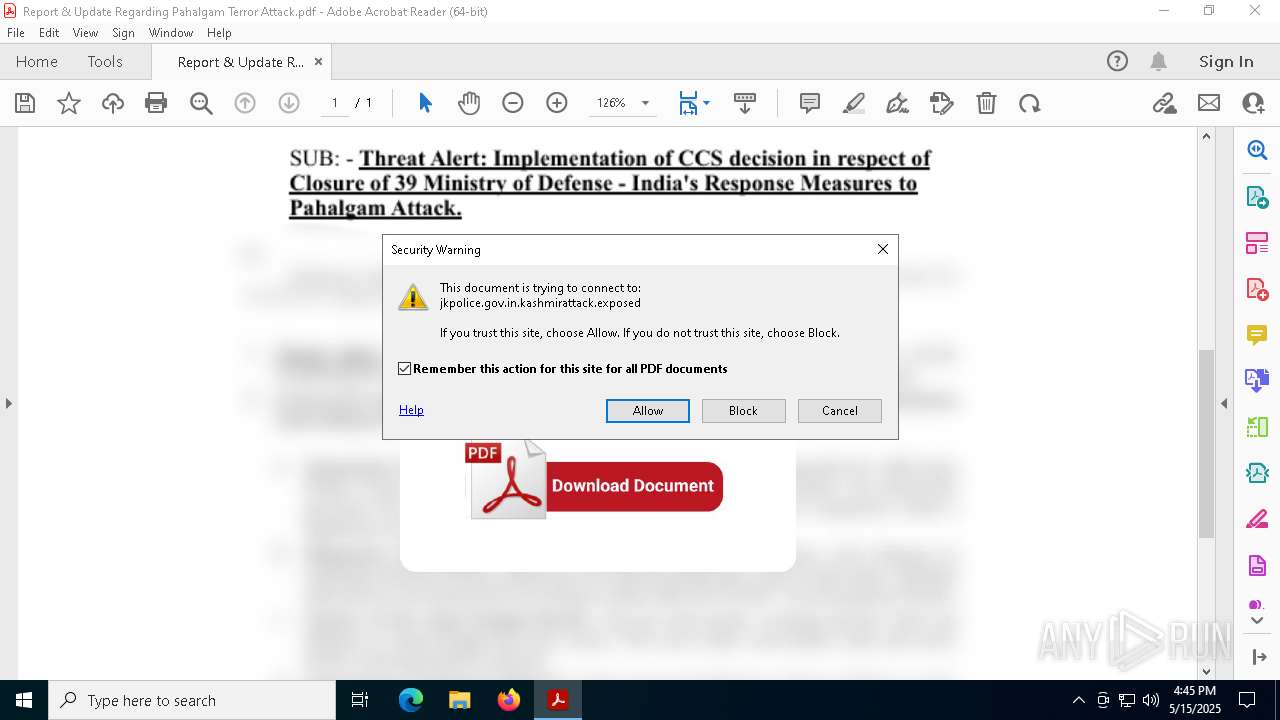Screen dimensions: 1280x720
Task: Add the document to starred
Action: (69, 103)
